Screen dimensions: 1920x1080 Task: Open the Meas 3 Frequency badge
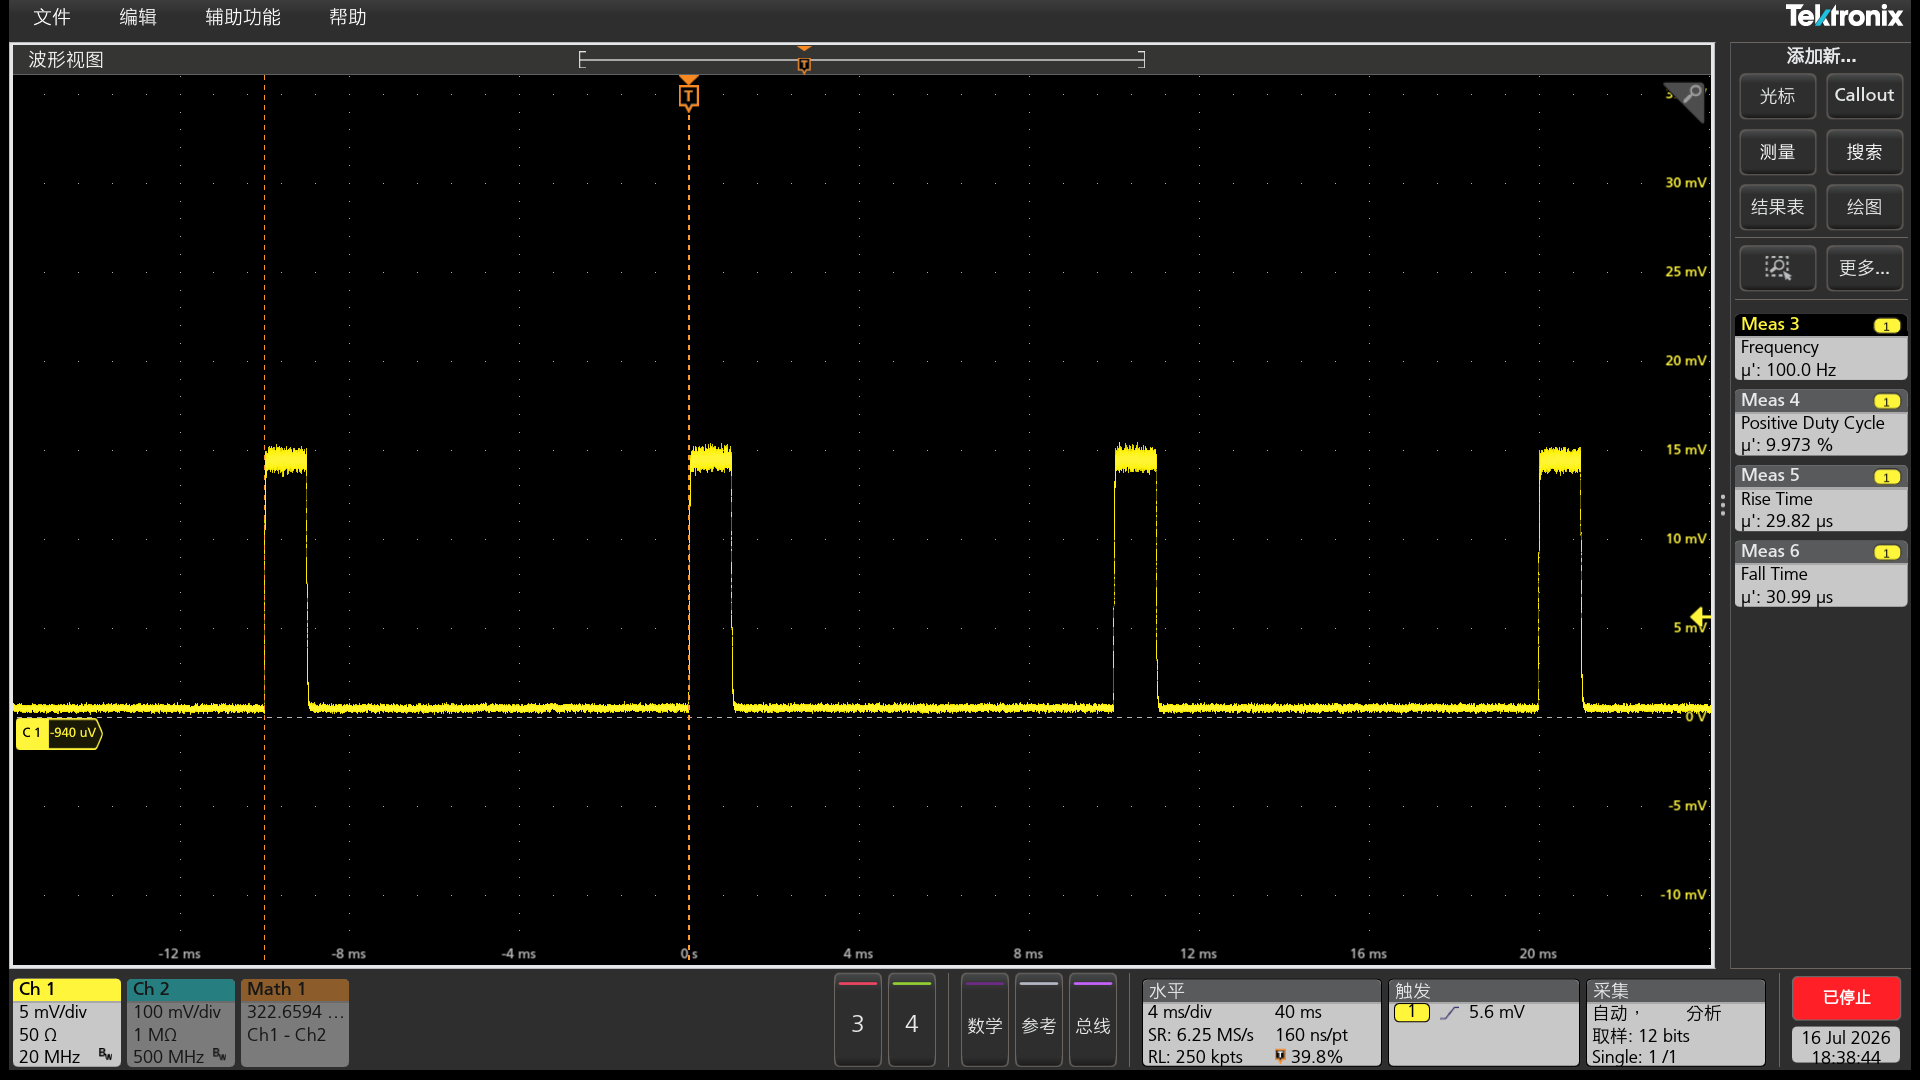pos(1820,347)
